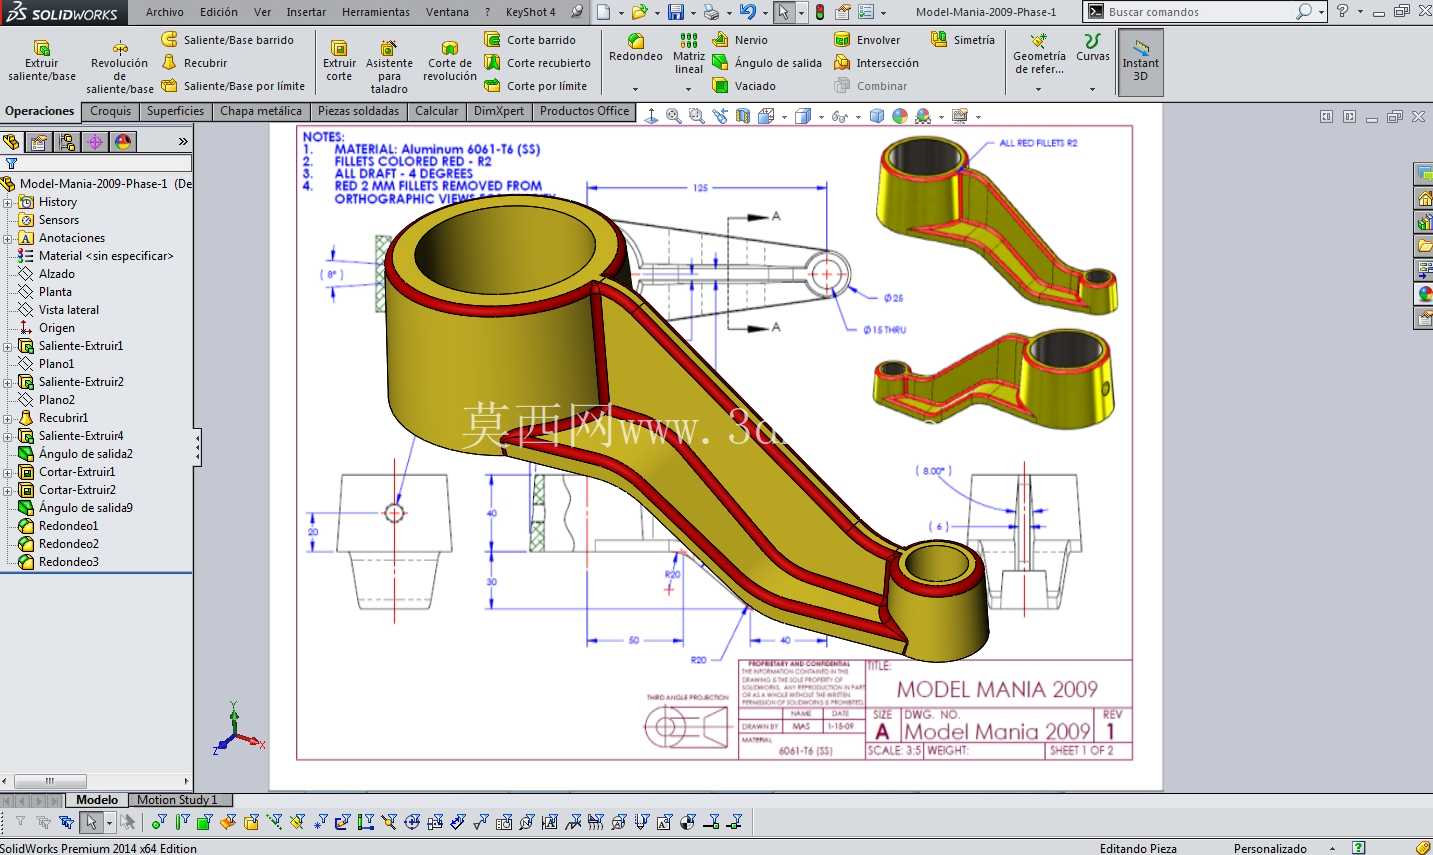Open DisplayManager tab icon
1433x855 pixels.
123,142
